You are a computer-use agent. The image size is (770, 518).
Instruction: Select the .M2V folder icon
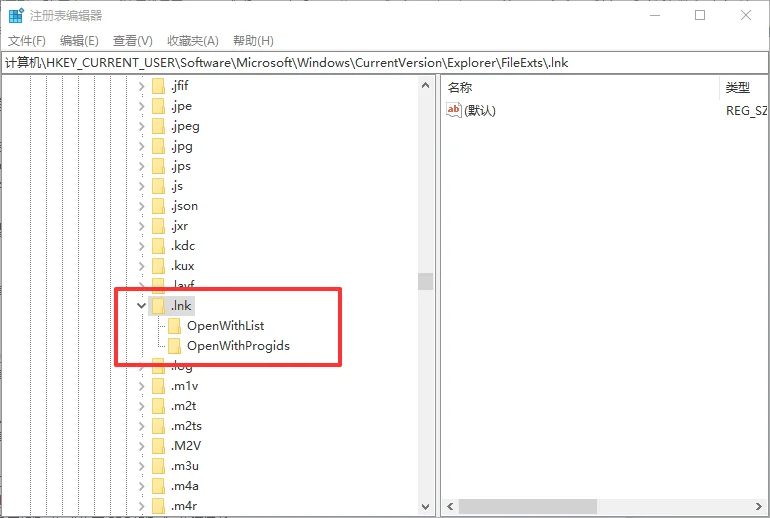(x=158, y=446)
